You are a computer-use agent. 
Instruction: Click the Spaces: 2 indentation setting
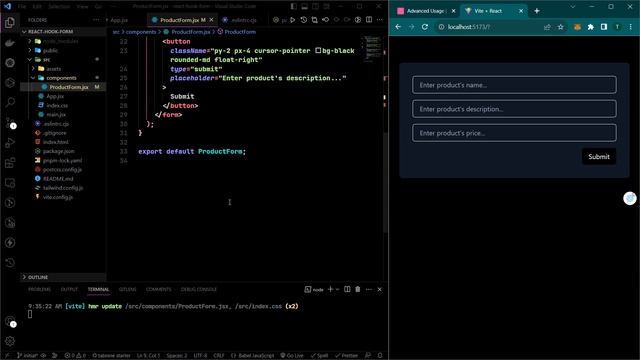pos(177,356)
